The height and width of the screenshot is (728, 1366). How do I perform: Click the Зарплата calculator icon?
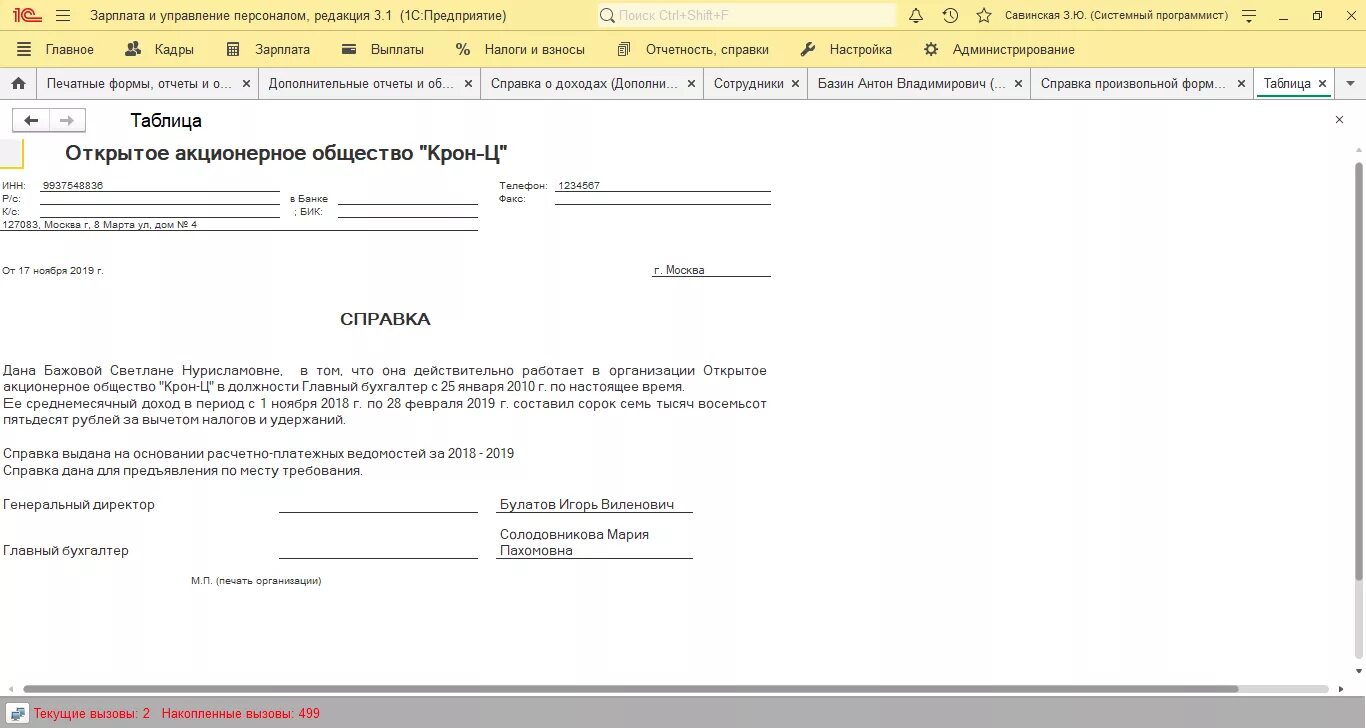(233, 49)
